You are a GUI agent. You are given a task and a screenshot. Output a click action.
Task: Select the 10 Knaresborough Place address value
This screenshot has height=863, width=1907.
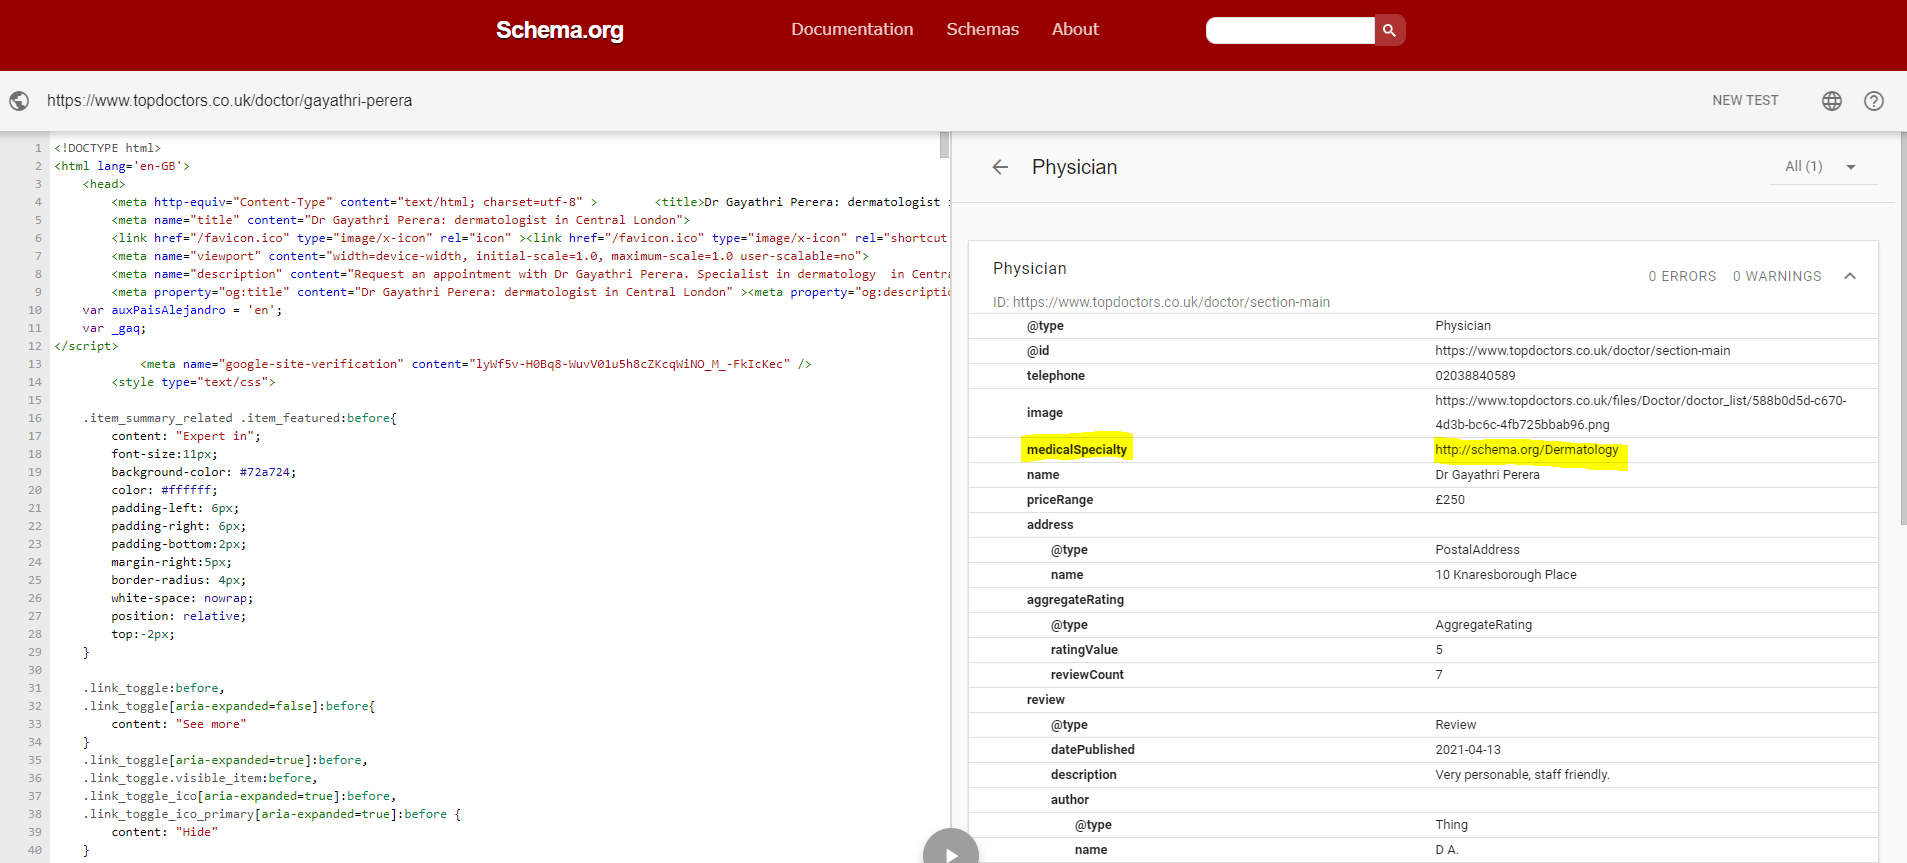tap(1506, 575)
